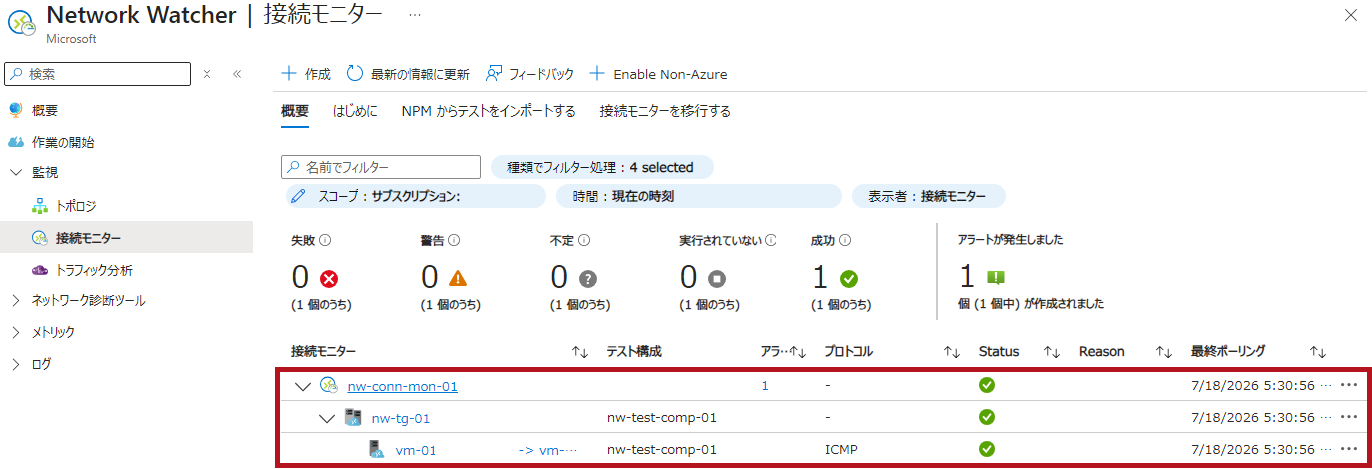Clear the sidebar search with X icon

point(207,74)
